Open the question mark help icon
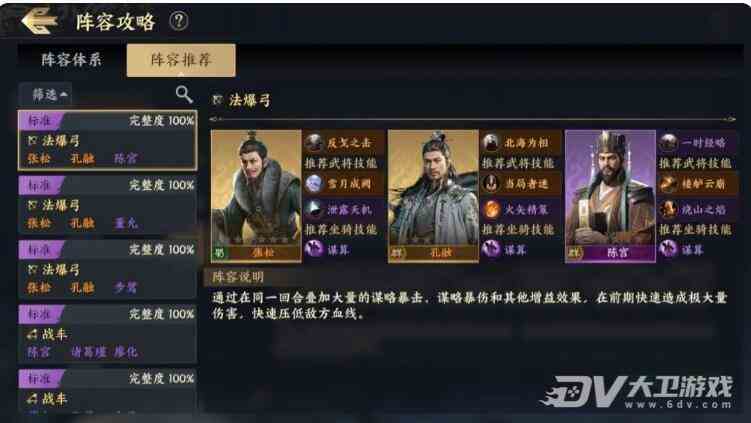This screenshot has width=751, height=423. (179, 21)
